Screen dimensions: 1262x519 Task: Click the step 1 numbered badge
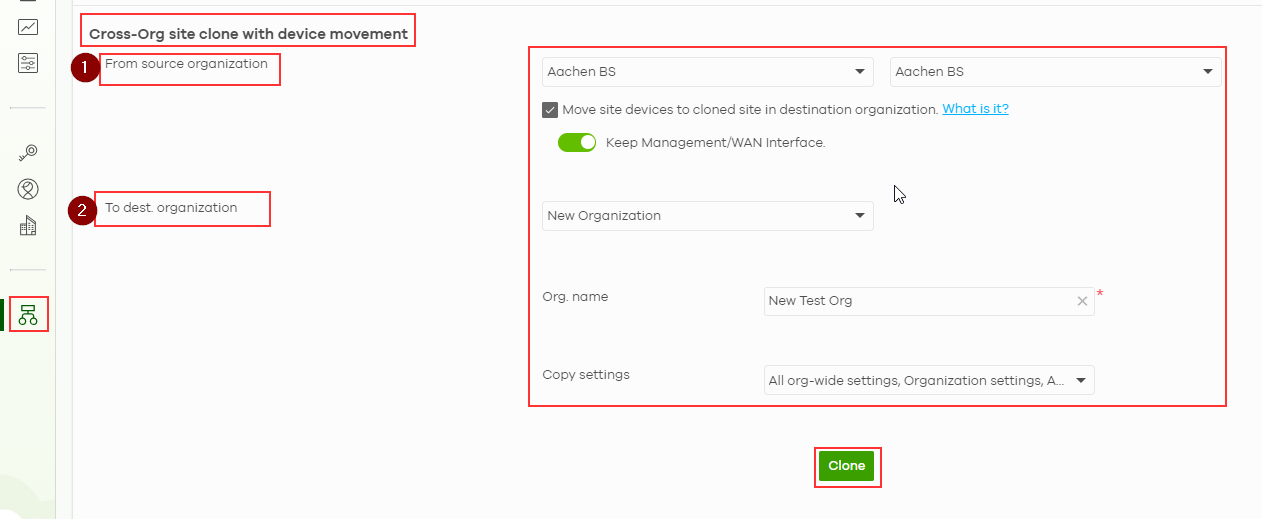tap(85, 68)
